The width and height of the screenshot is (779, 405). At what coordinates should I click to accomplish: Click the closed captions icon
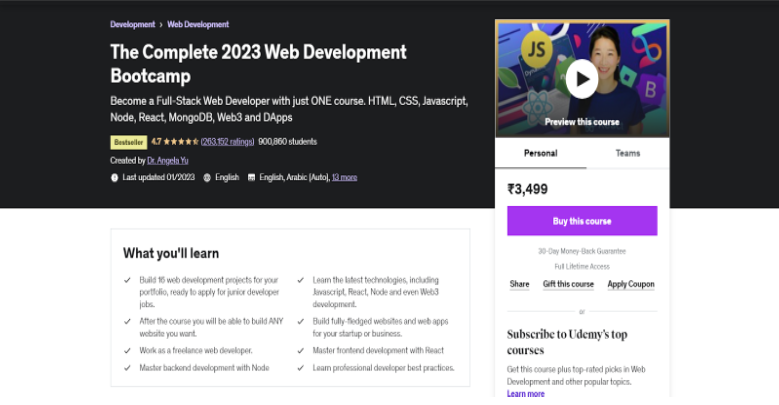point(251,177)
